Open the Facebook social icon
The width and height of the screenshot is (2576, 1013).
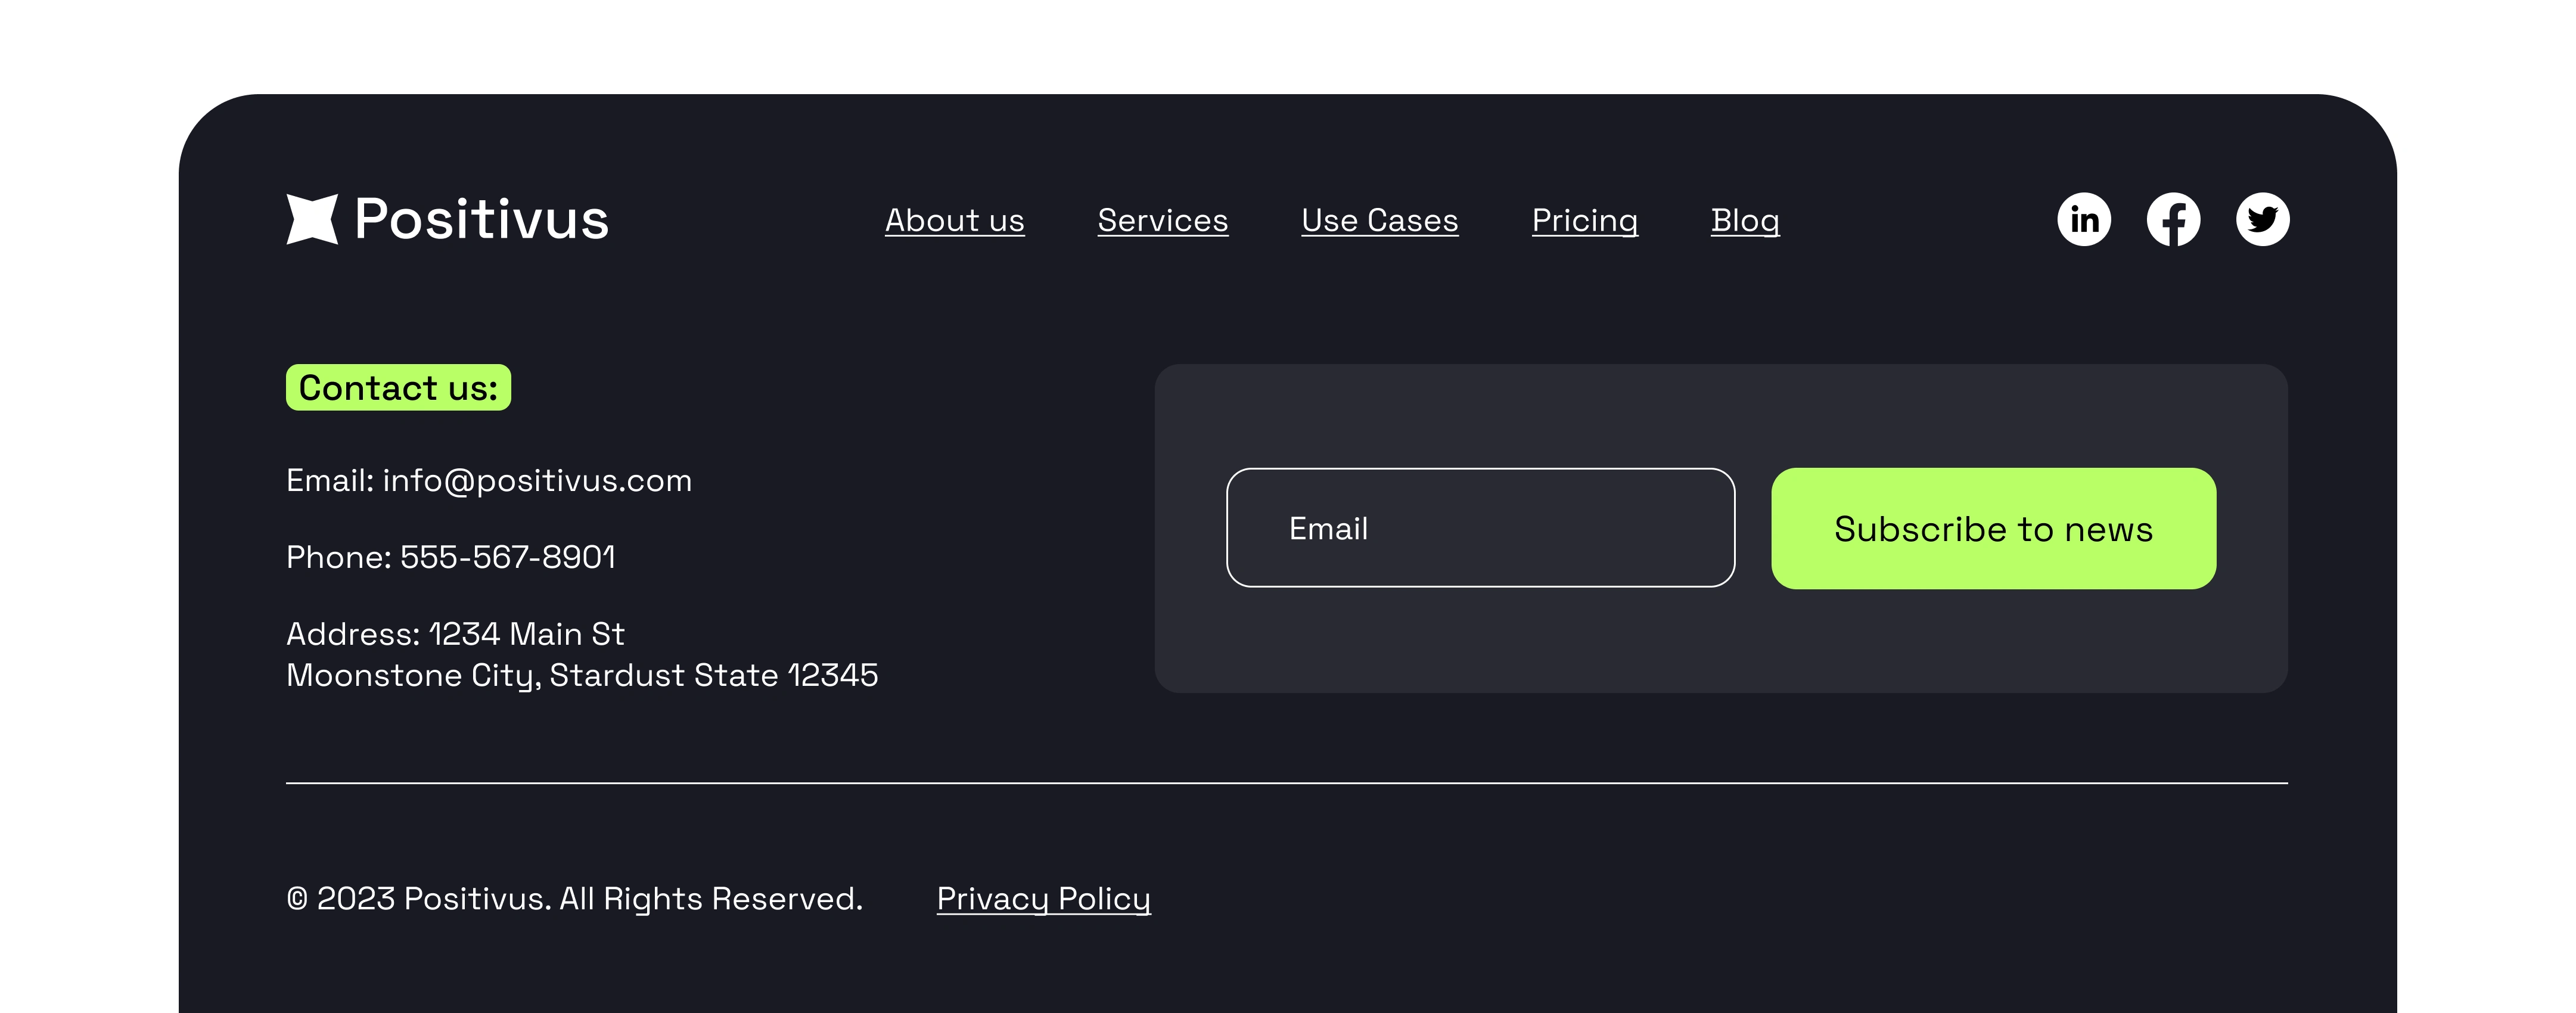pyautogui.click(x=2173, y=219)
